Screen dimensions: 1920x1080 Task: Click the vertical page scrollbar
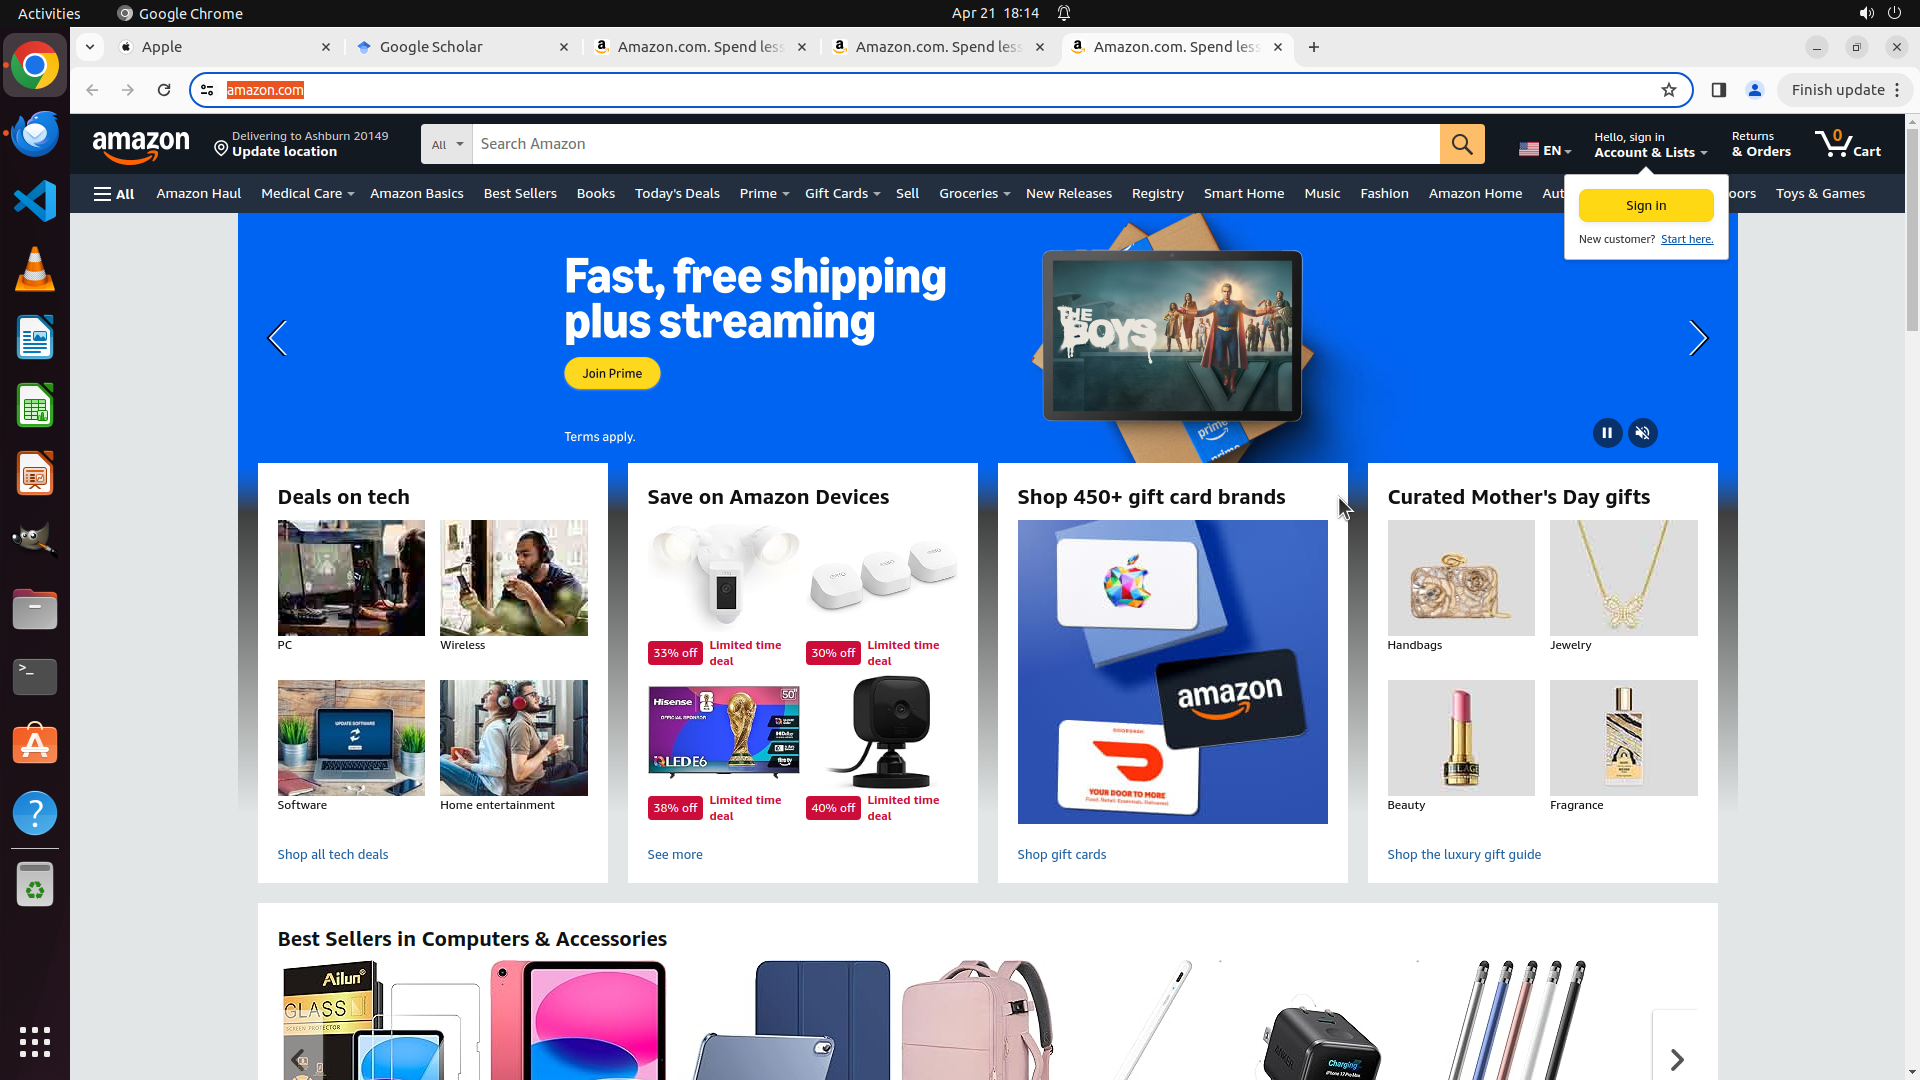pyautogui.click(x=1912, y=225)
